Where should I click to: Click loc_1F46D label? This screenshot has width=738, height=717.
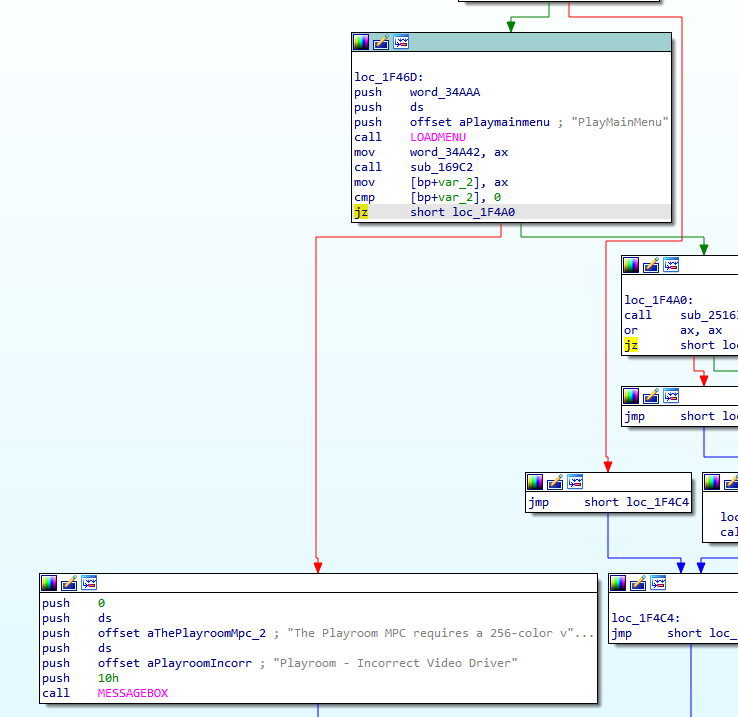389,77
